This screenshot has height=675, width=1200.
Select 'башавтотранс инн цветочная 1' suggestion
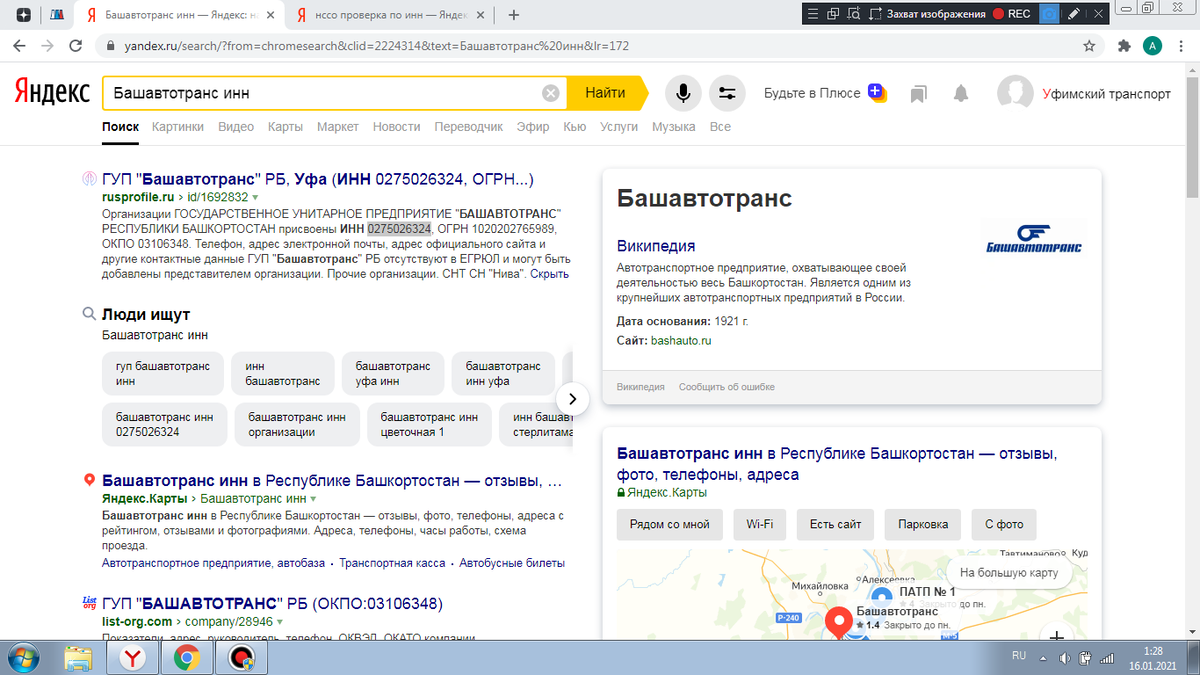(429, 425)
